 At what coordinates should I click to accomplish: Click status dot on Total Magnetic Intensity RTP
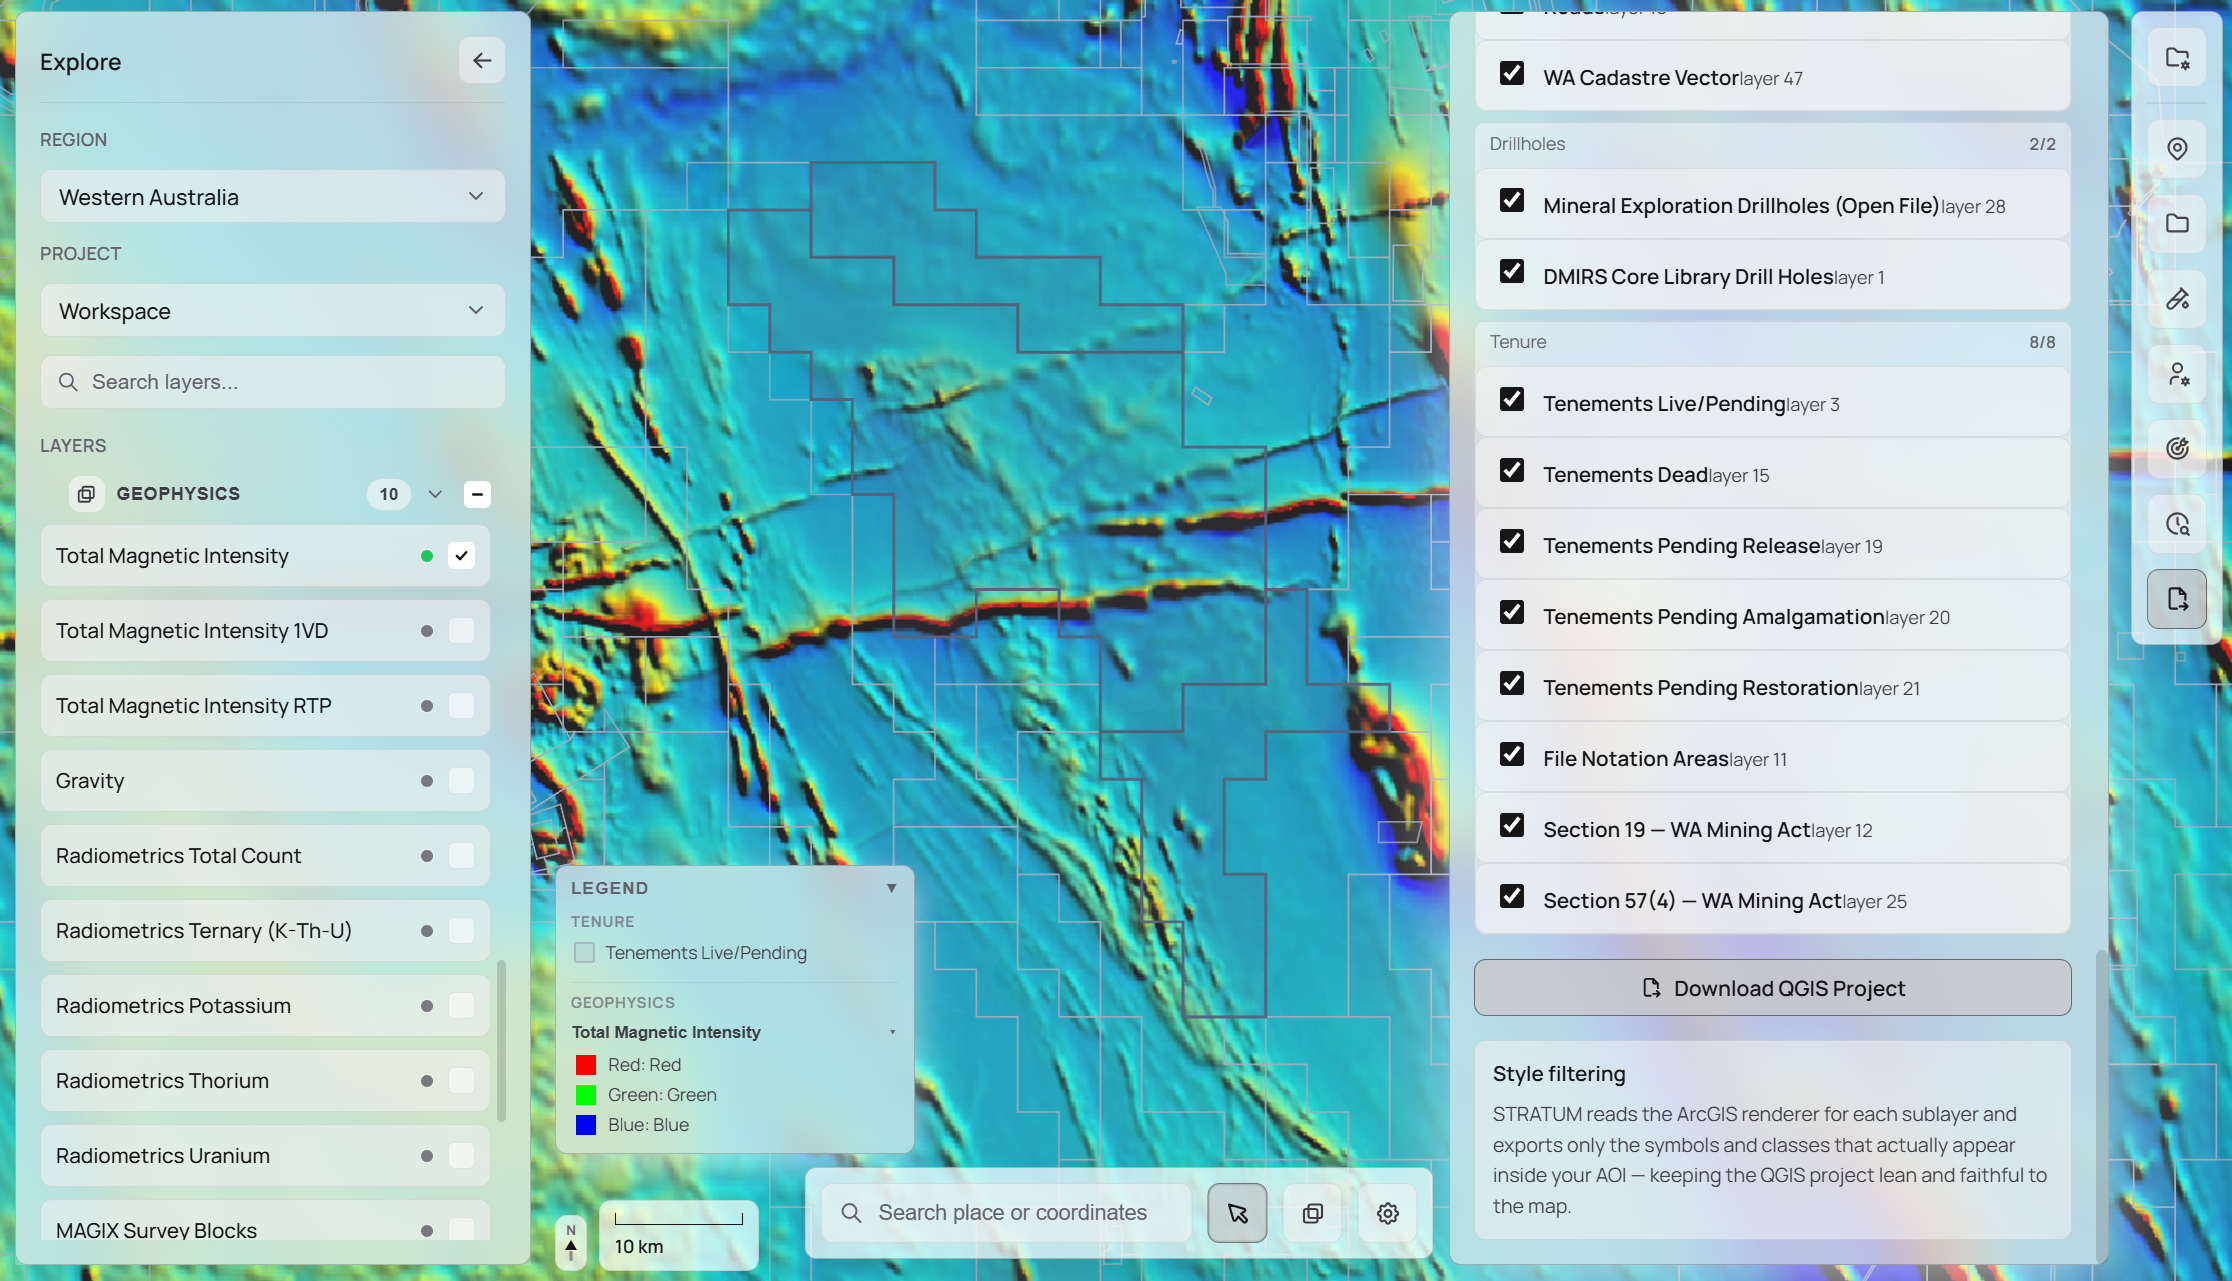tap(427, 706)
